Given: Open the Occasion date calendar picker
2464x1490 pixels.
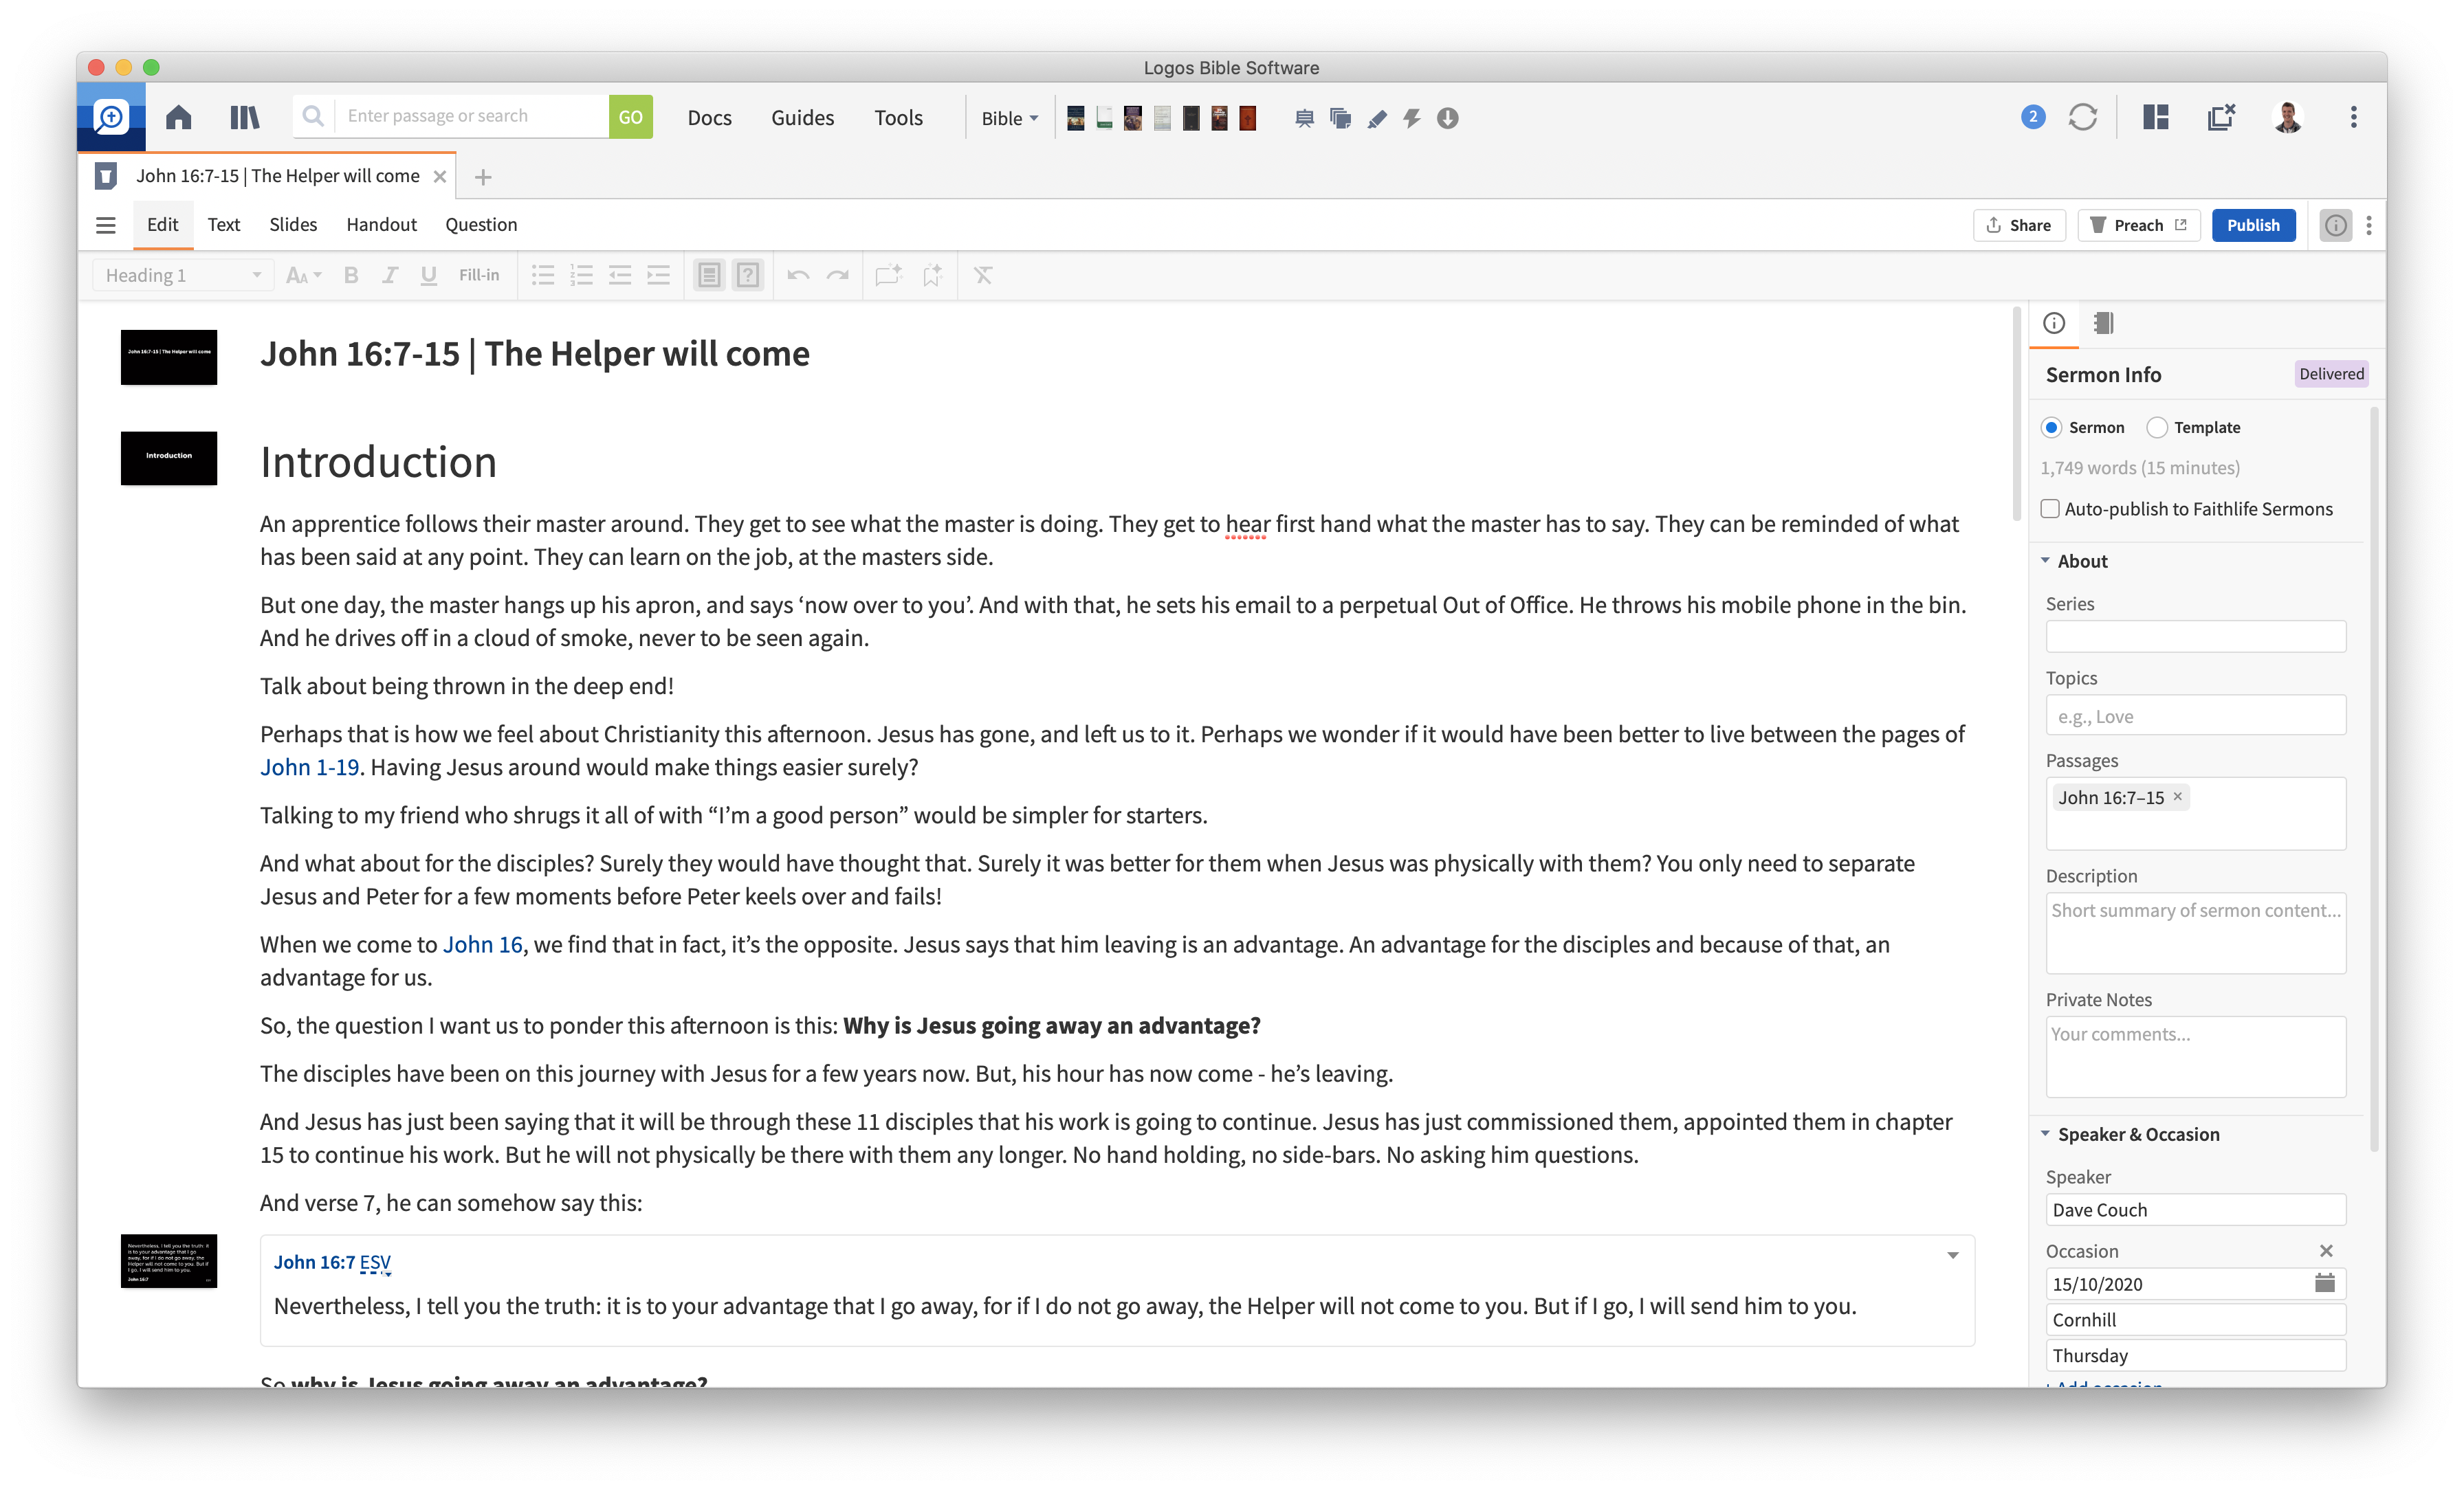Looking at the screenshot, I should click(2324, 1283).
